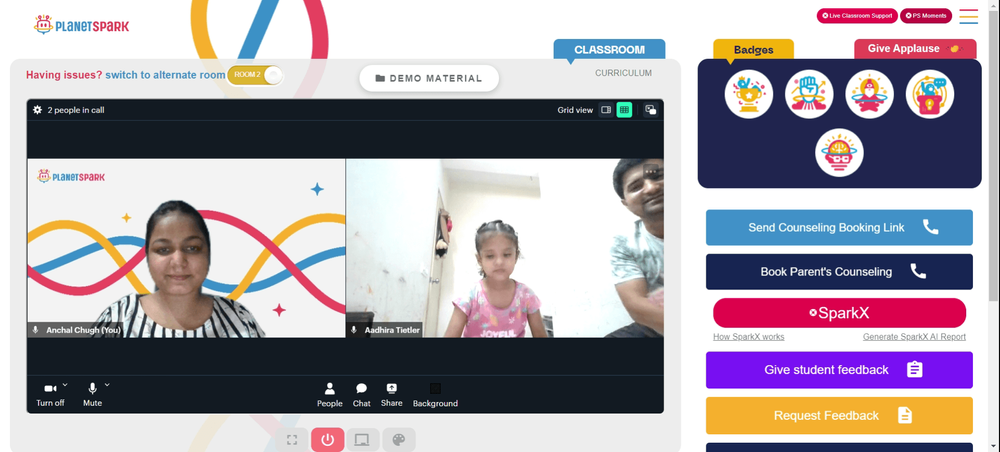Open more options on Aadhira's video

(651, 170)
